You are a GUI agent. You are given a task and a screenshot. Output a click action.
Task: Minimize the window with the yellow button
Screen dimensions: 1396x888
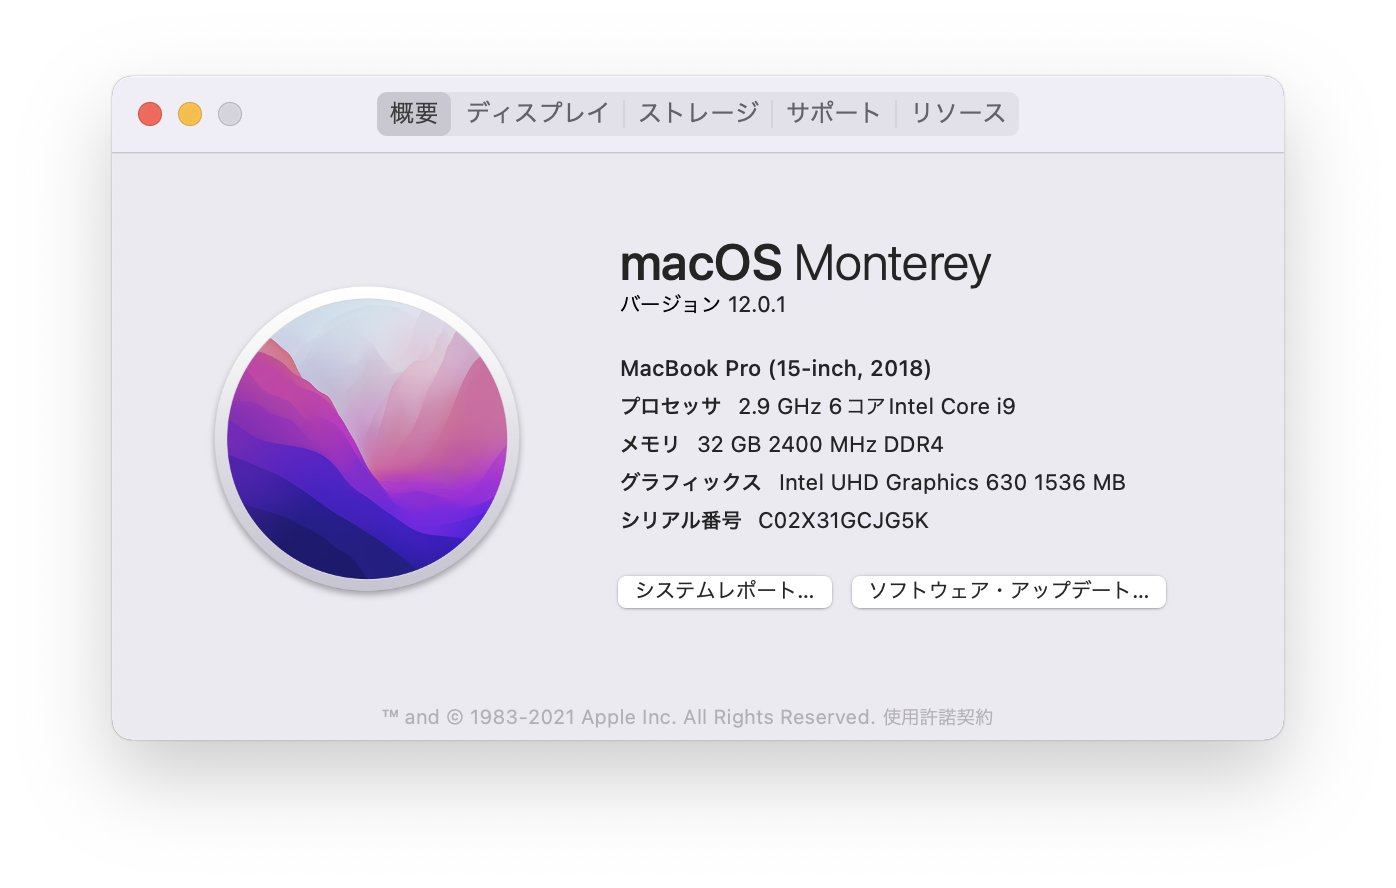[x=190, y=114]
